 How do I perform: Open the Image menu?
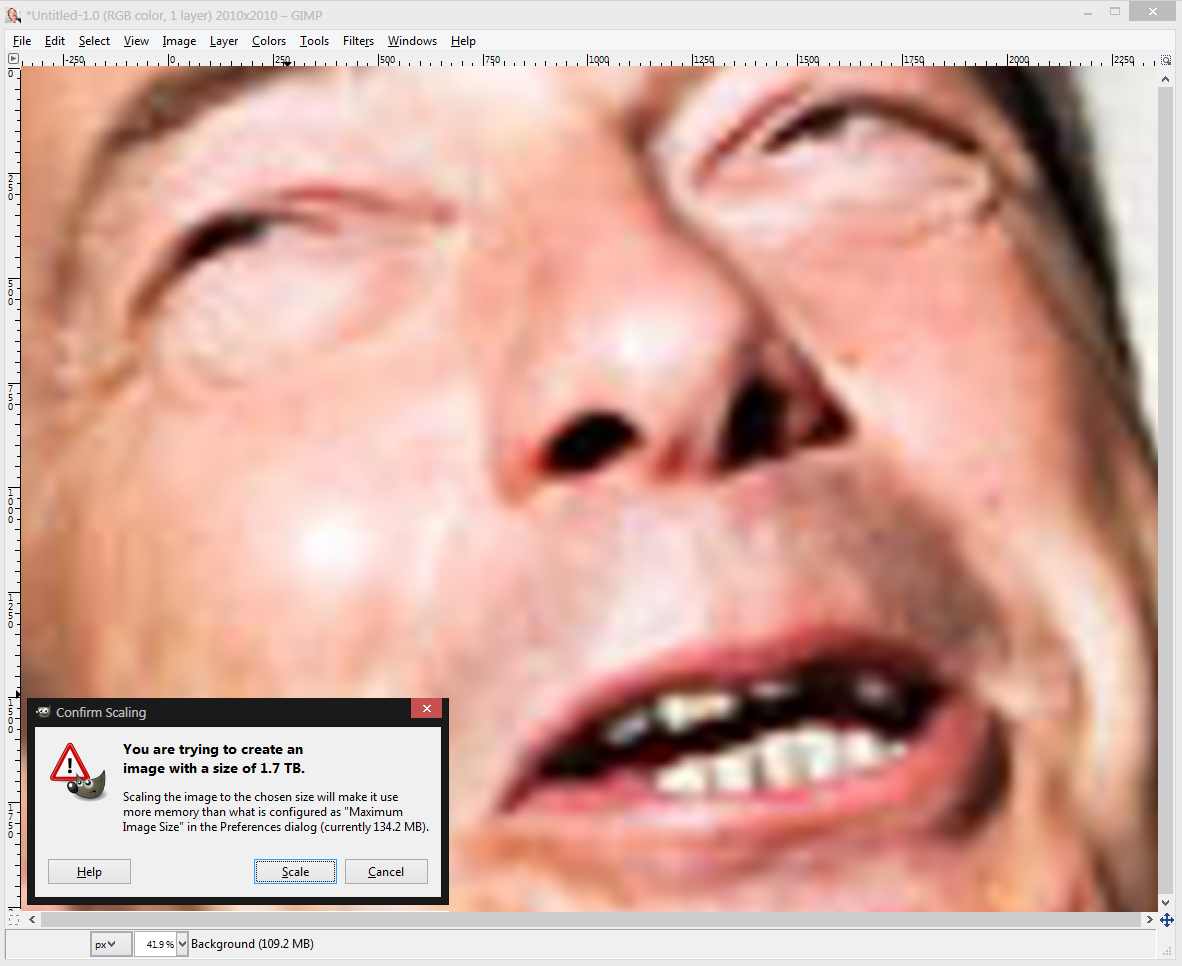point(179,41)
